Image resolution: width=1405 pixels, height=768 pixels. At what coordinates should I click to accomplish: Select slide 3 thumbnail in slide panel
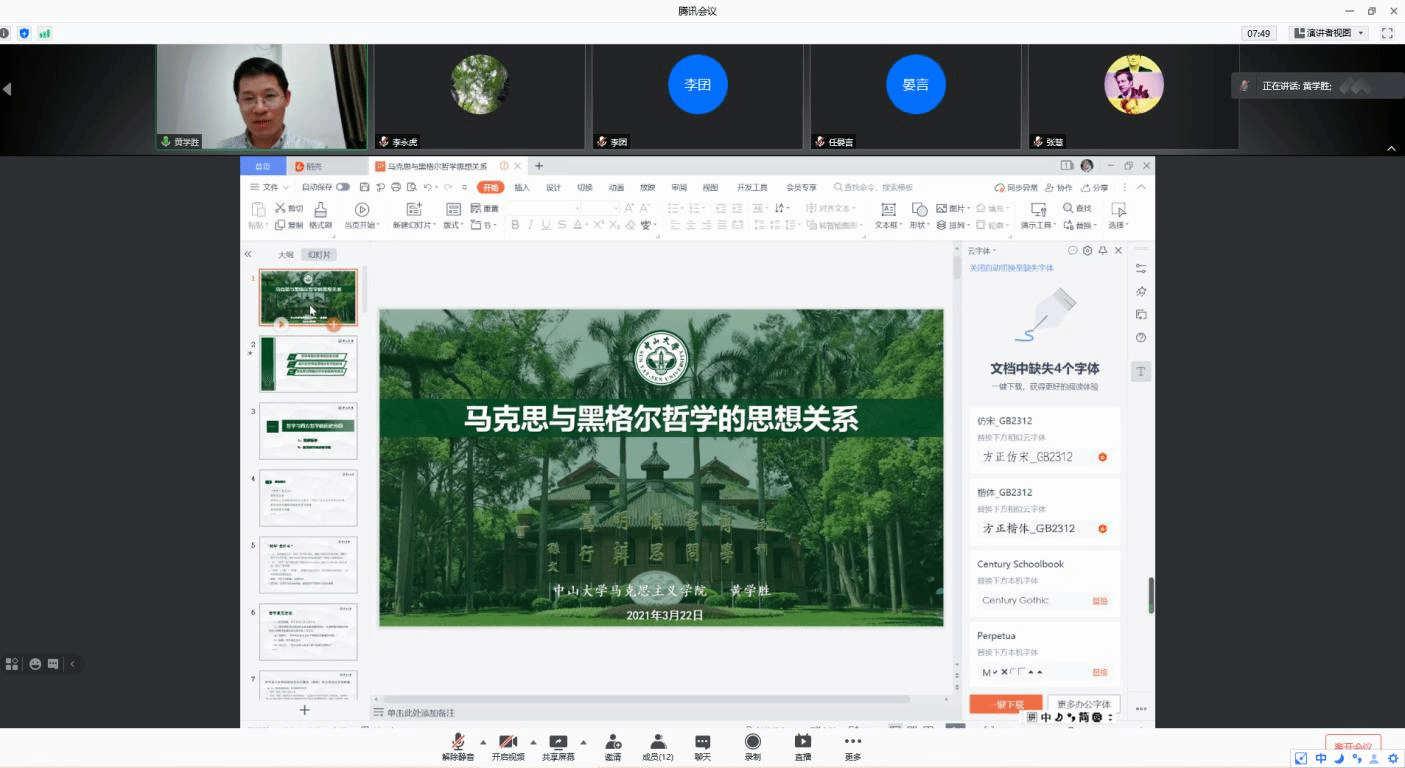coord(308,431)
